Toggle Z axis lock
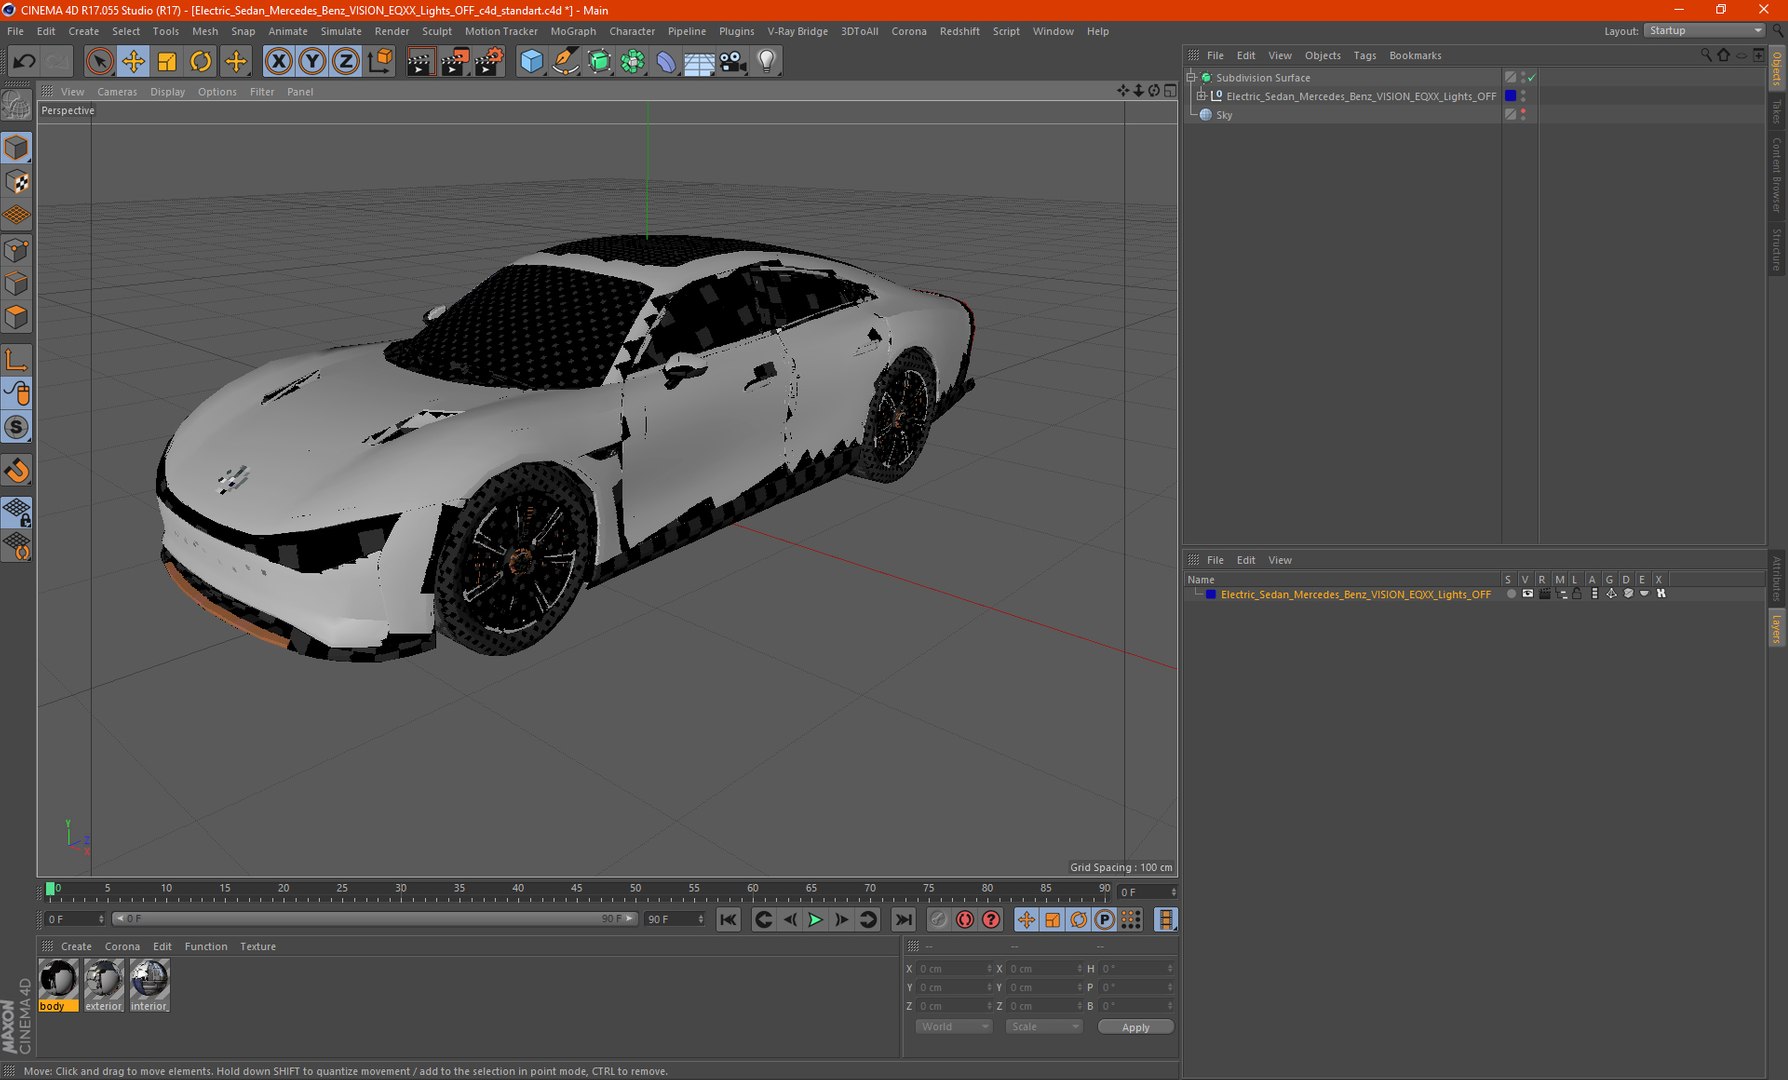1788x1080 pixels. click(345, 62)
